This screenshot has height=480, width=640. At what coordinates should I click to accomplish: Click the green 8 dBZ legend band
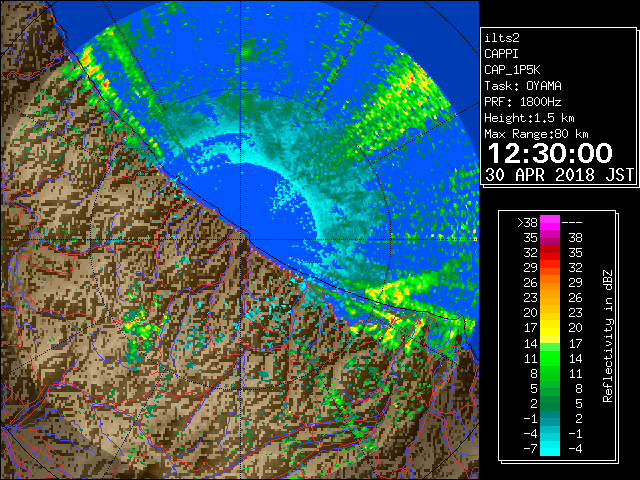tap(550, 373)
